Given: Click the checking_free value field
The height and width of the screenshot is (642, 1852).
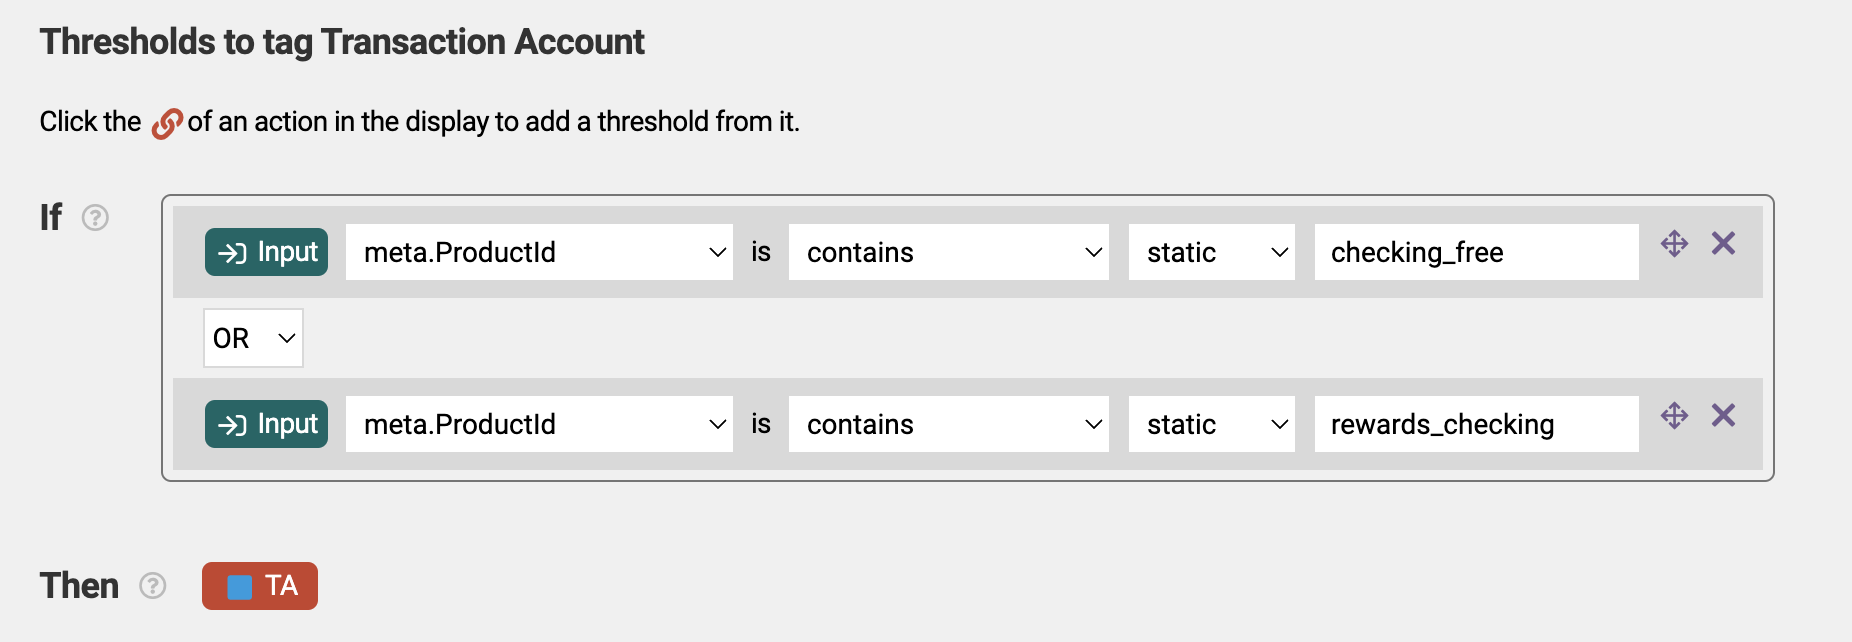Looking at the screenshot, I should (x=1477, y=252).
